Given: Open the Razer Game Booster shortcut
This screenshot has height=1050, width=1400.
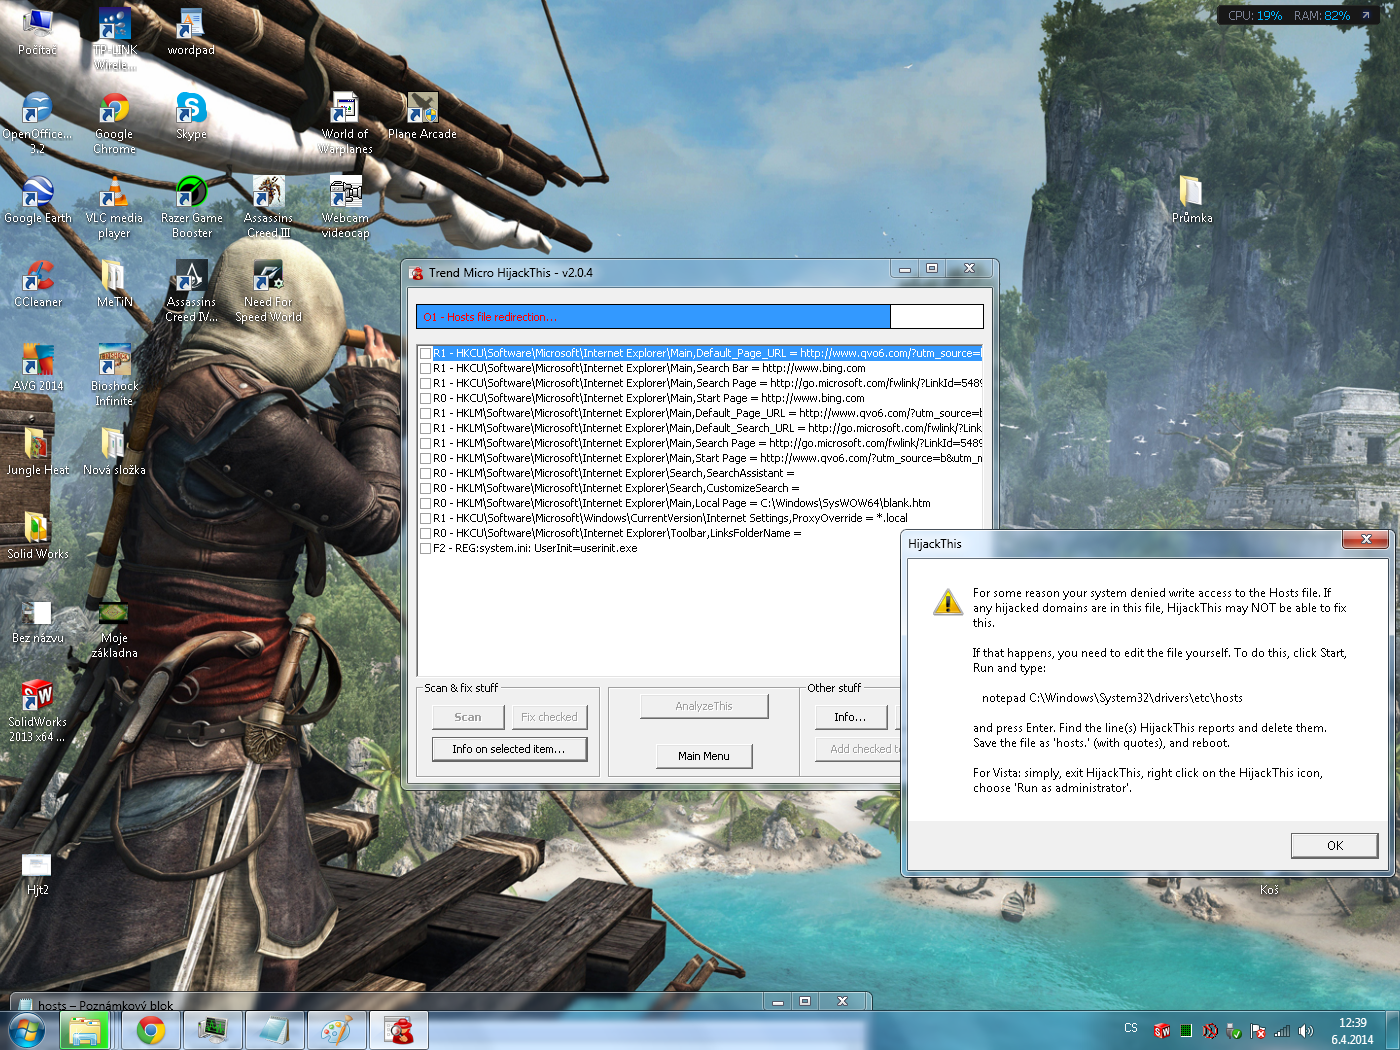Looking at the screenshot, I should (191, 195).
